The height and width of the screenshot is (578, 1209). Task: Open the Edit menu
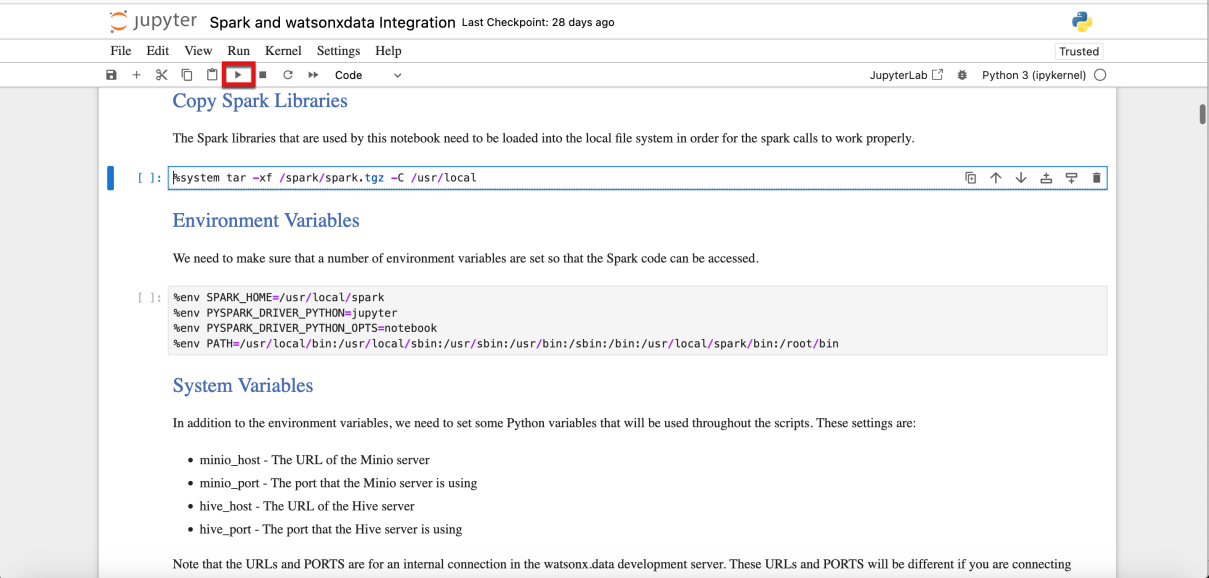(x=158, y=51)
